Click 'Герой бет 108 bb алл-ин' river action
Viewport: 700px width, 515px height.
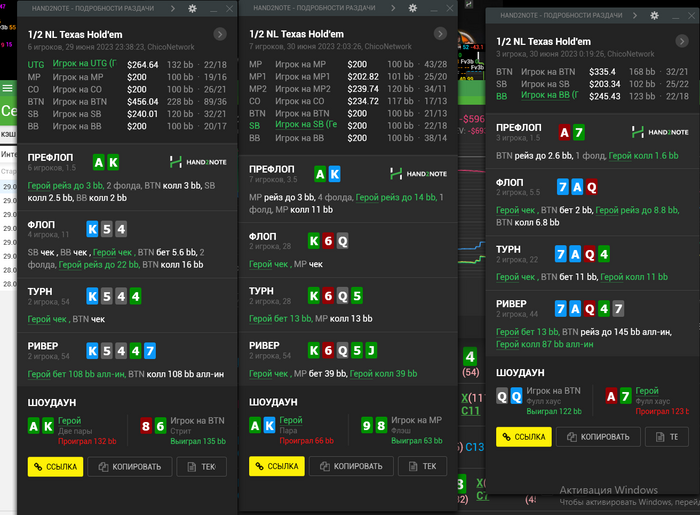click(x=76, y=374)
